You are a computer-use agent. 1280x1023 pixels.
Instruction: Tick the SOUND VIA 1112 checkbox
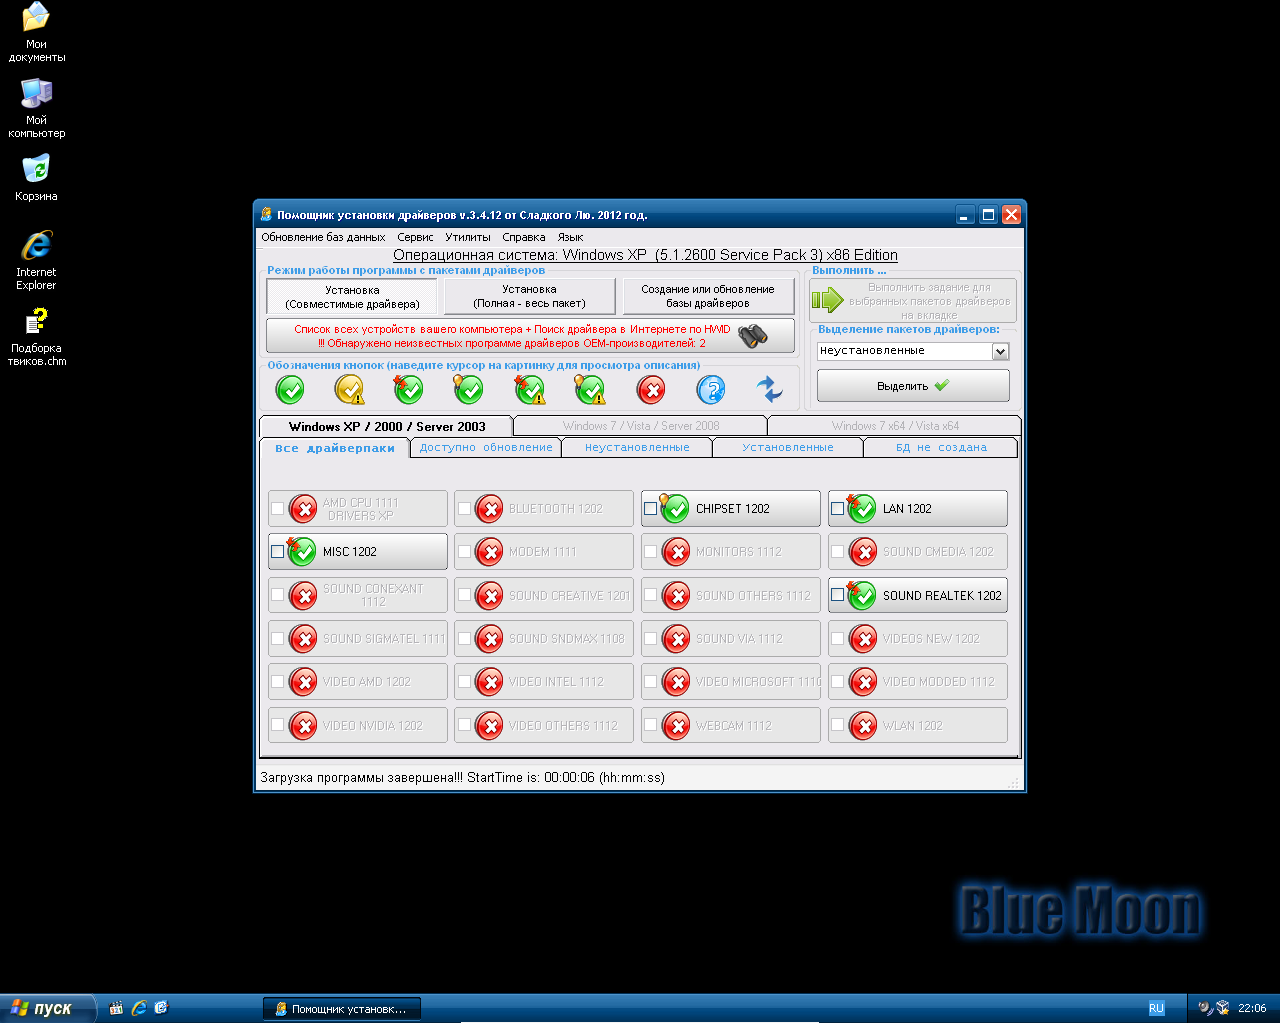pos(651,639)
